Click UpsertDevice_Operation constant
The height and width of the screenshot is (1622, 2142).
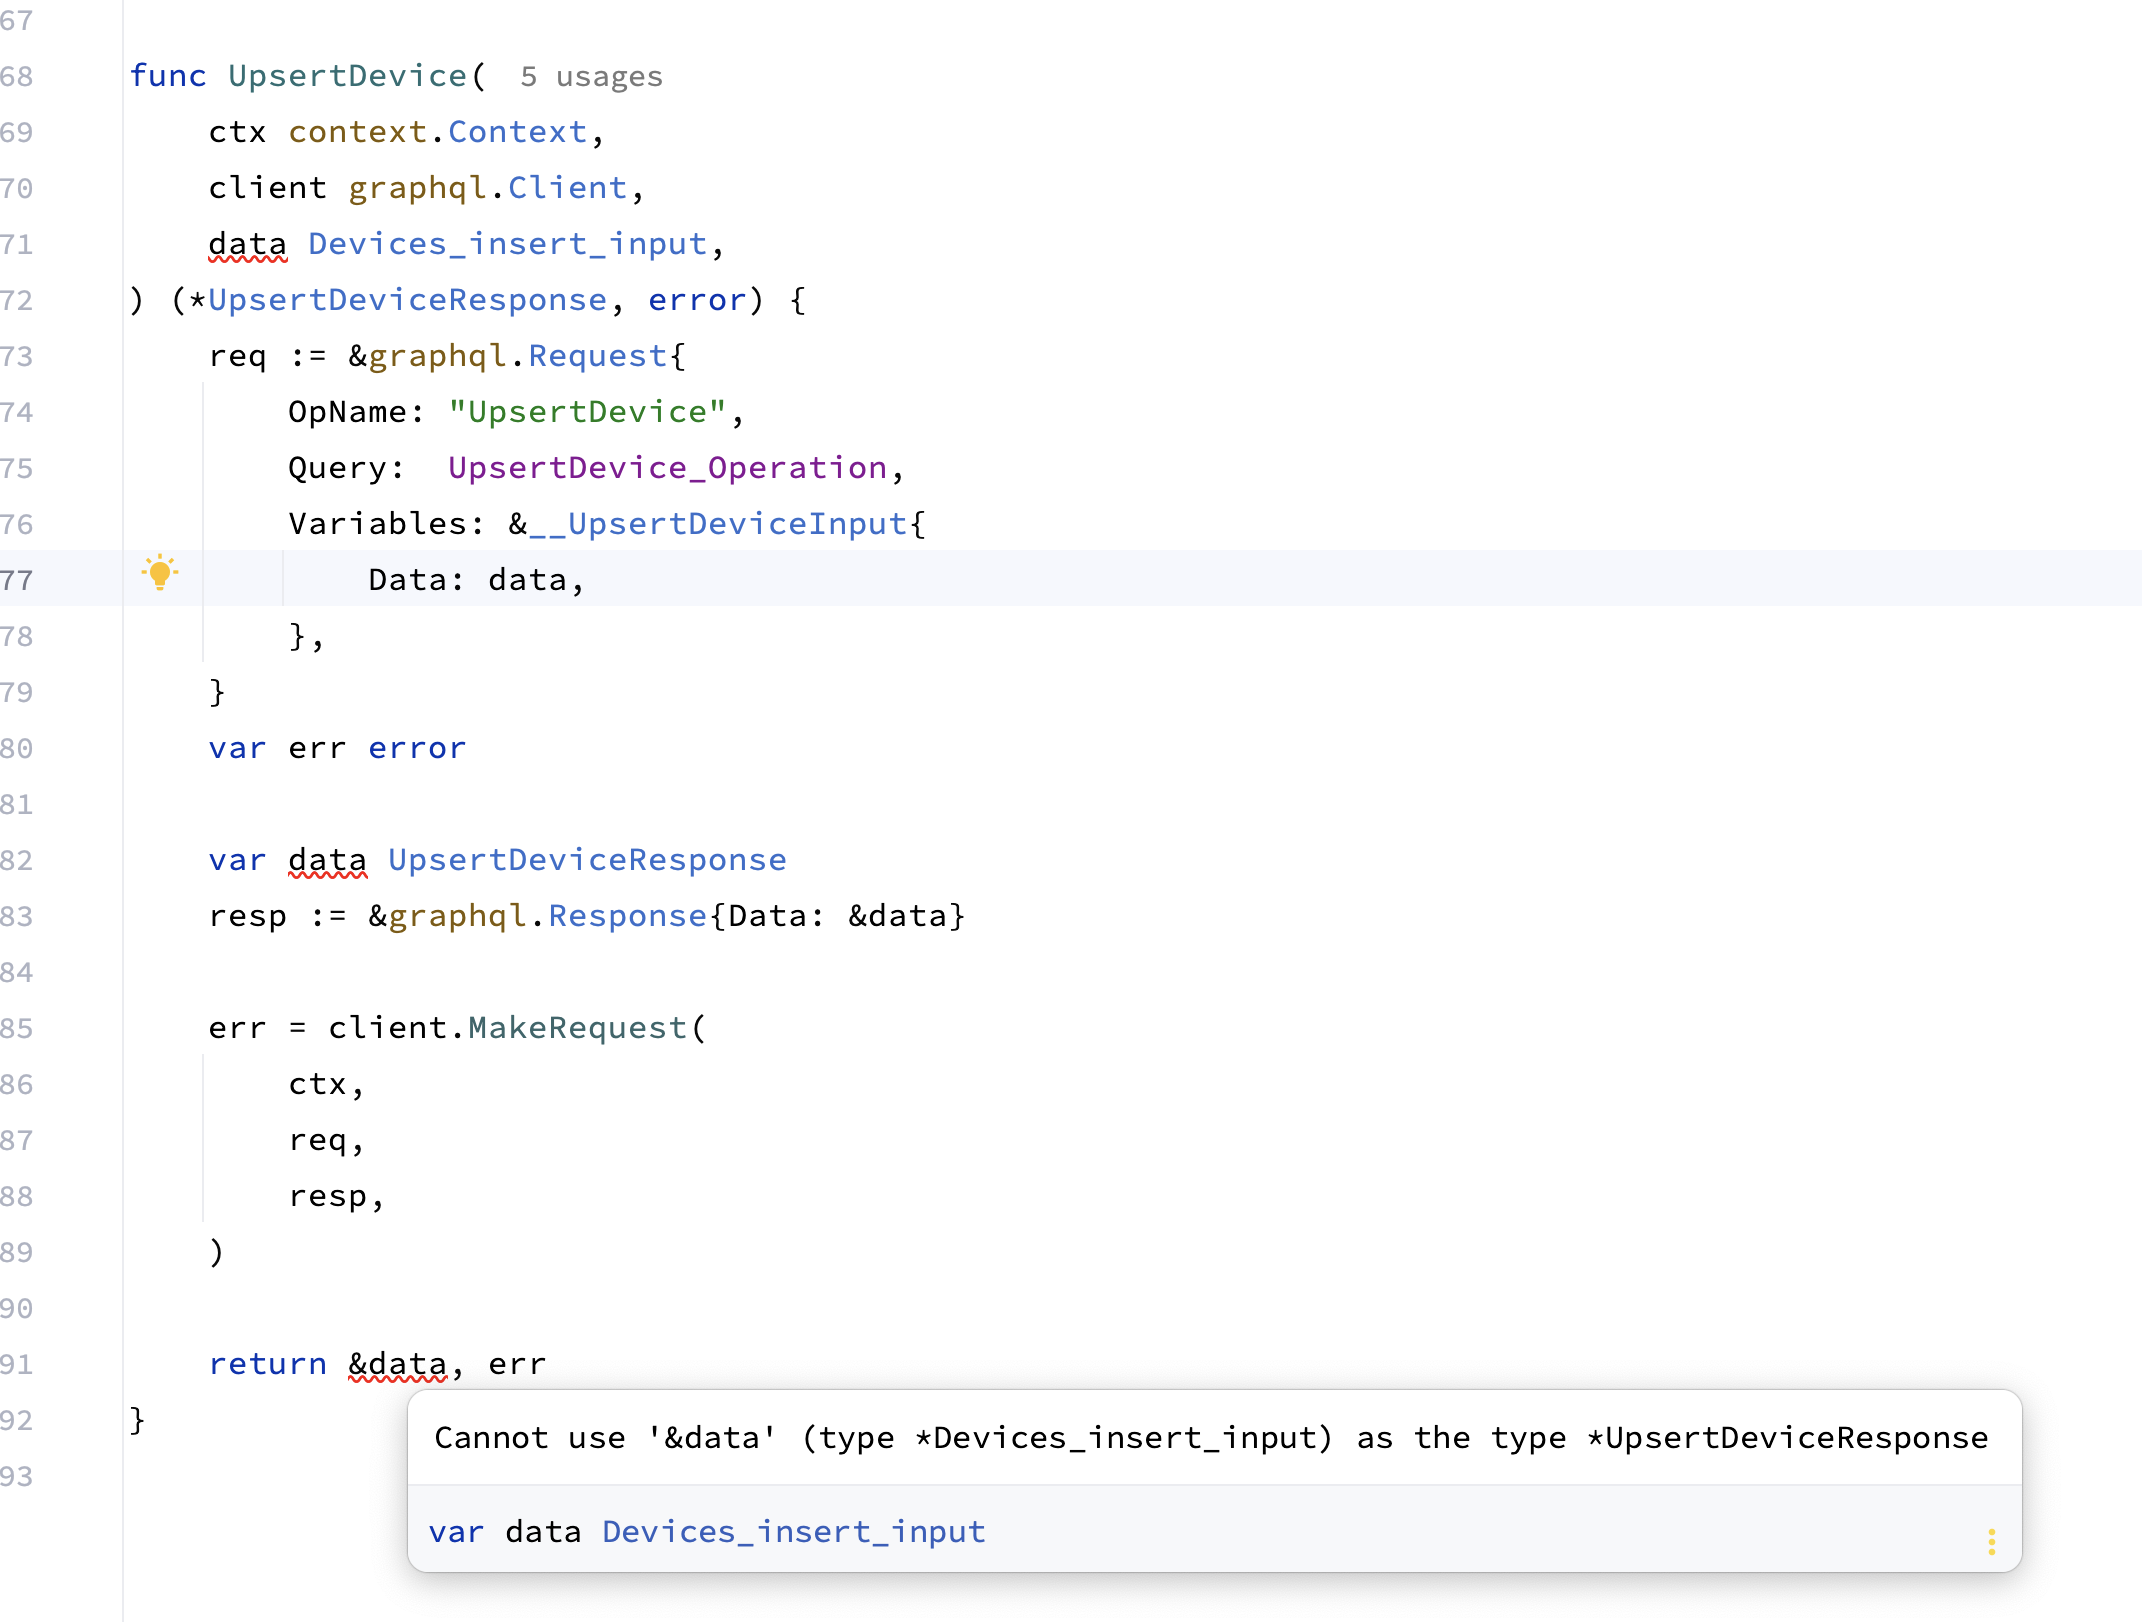coord(667,468)
